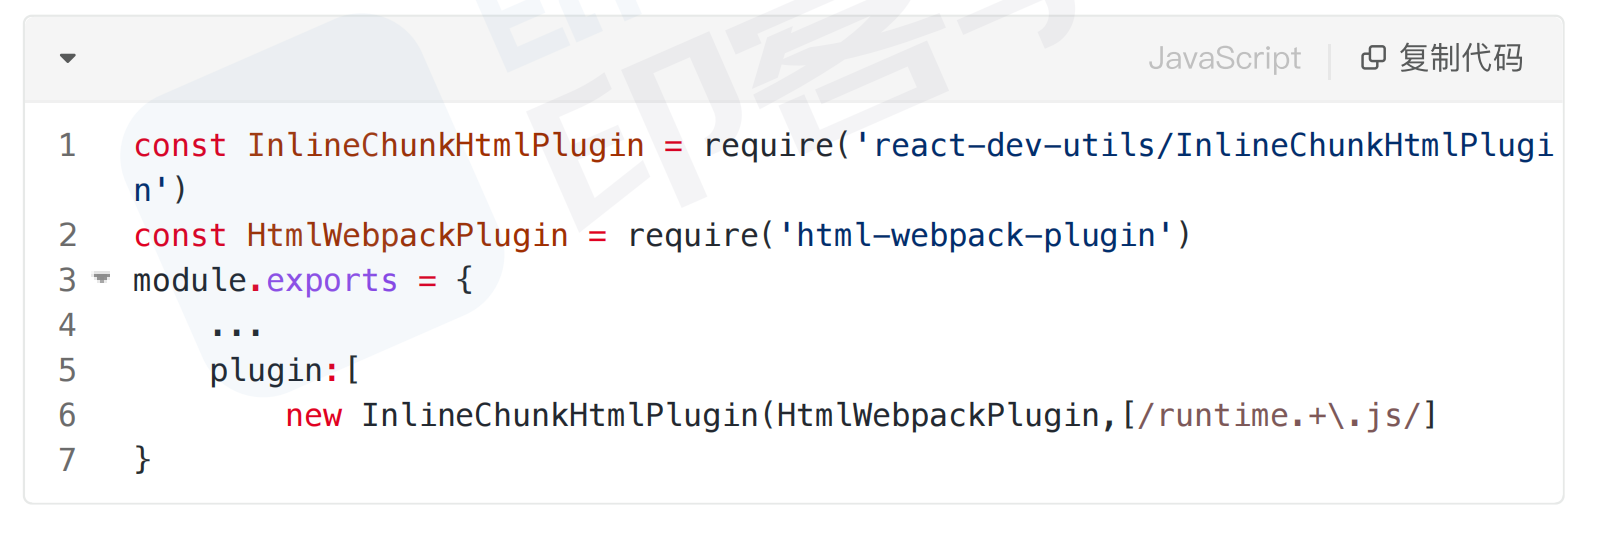Click the exports keyword on line 3
The width and height of the screenshot is (1598, 540).
click(332, 281)
